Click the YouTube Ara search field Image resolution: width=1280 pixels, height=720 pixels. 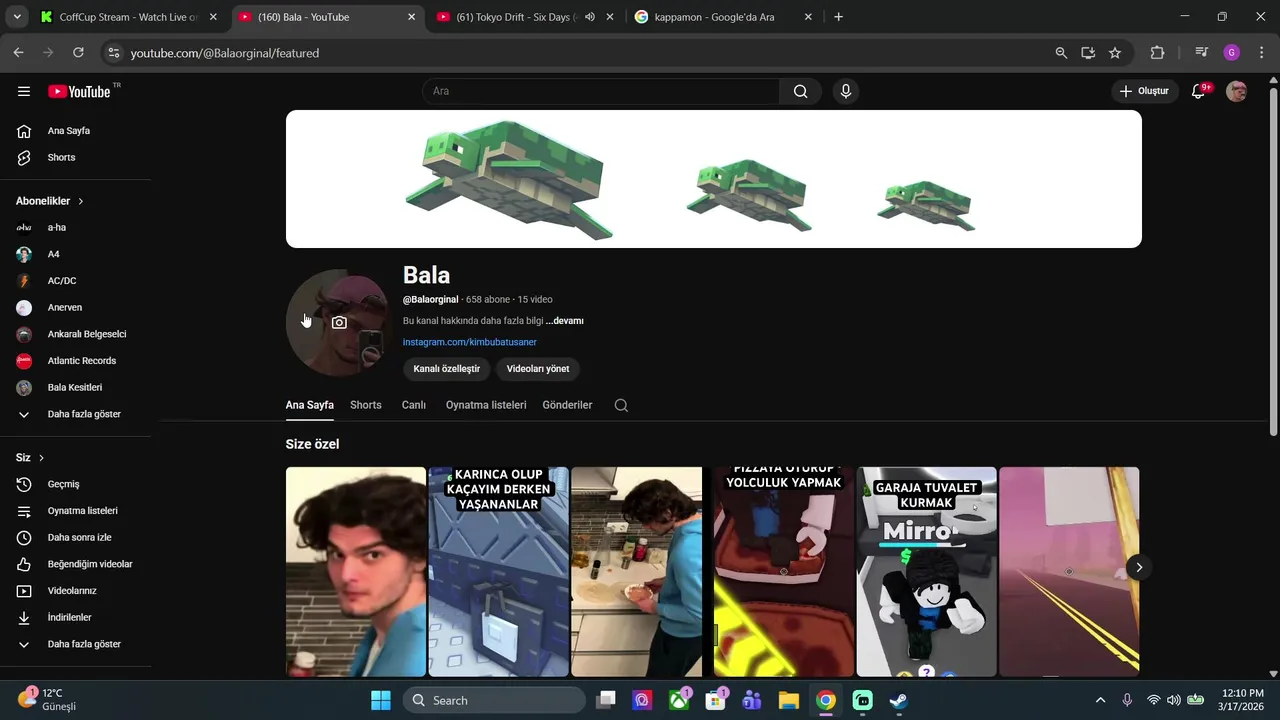click(601, 91)
